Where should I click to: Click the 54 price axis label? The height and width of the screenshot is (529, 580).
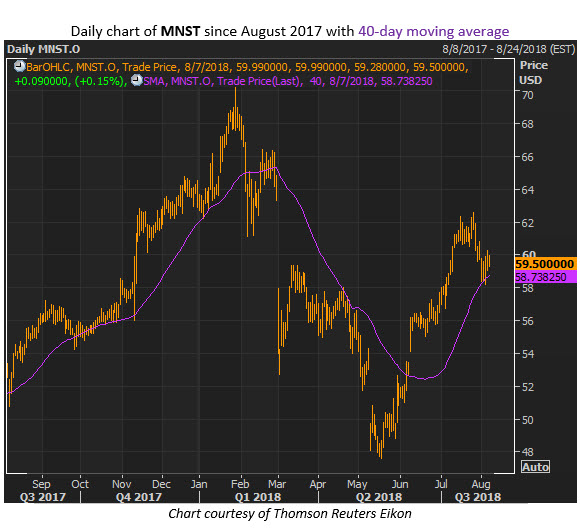pos(527,354)
